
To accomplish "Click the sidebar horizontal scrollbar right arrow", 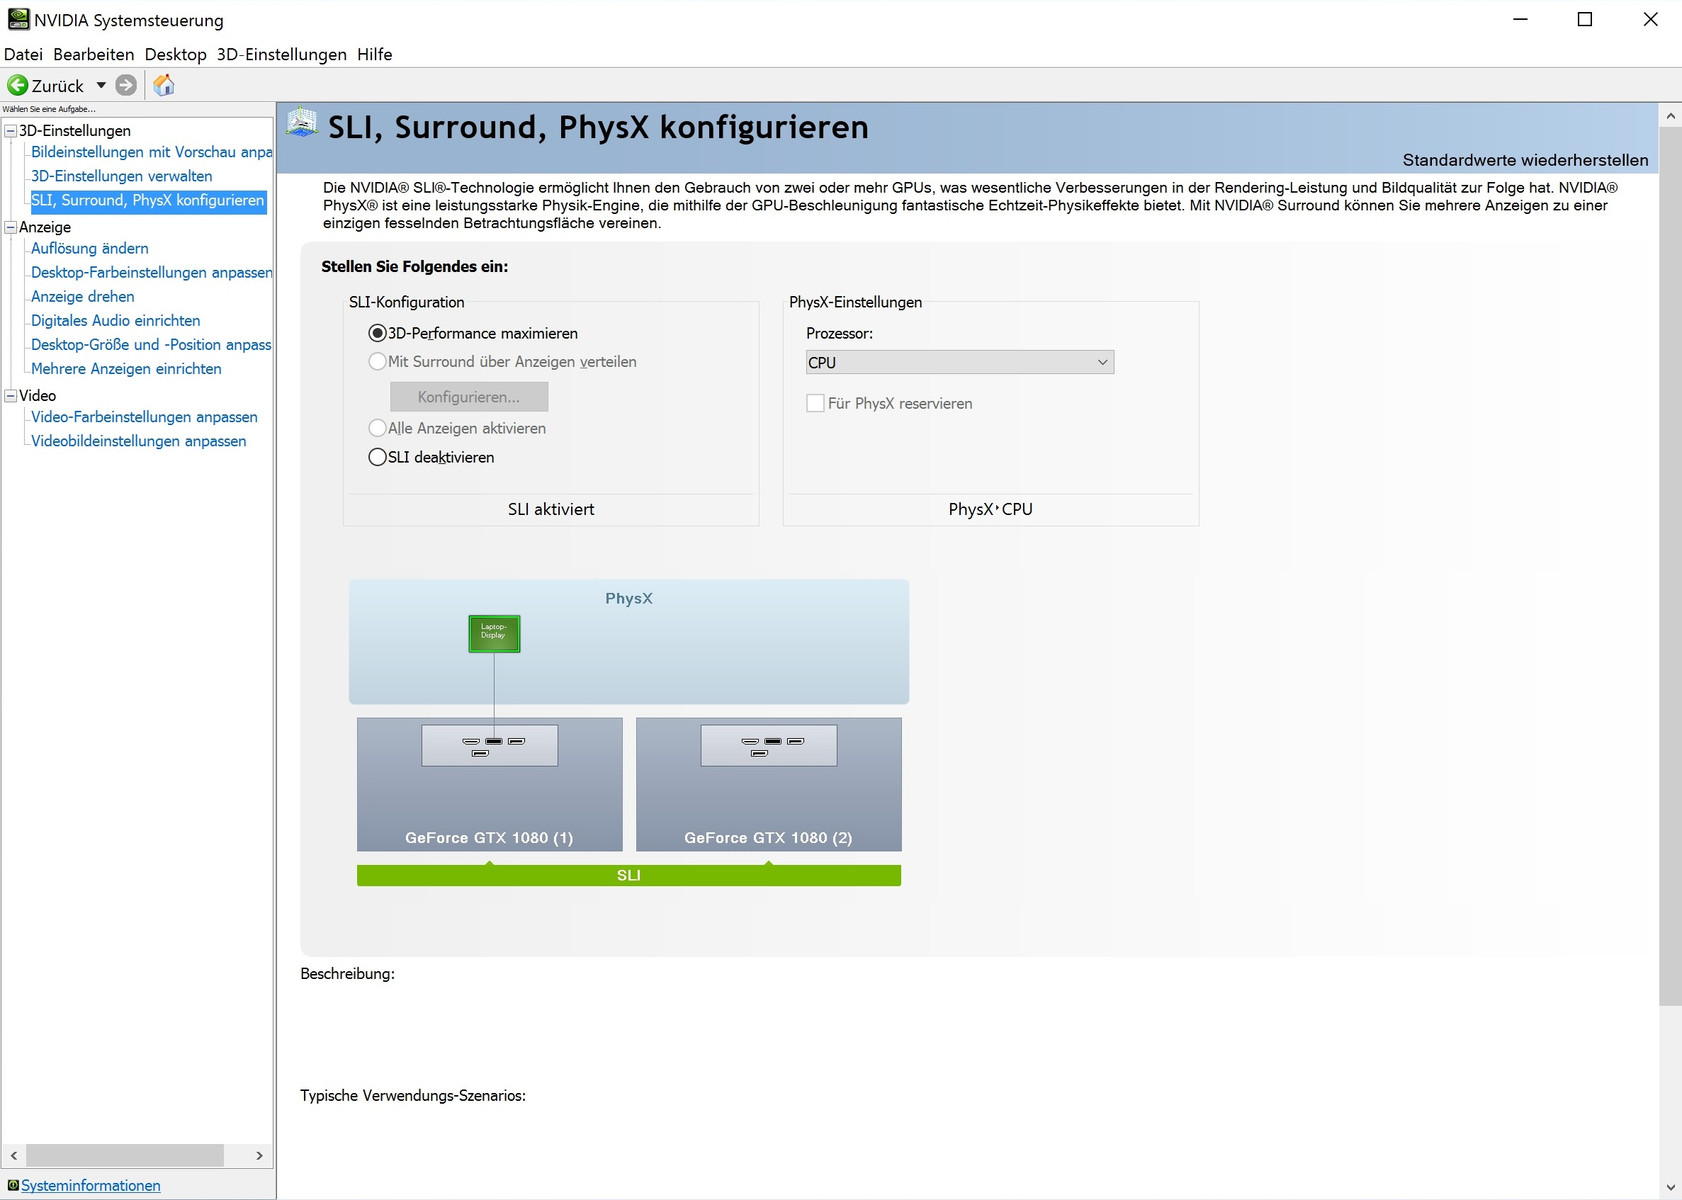I will 259,1155.
